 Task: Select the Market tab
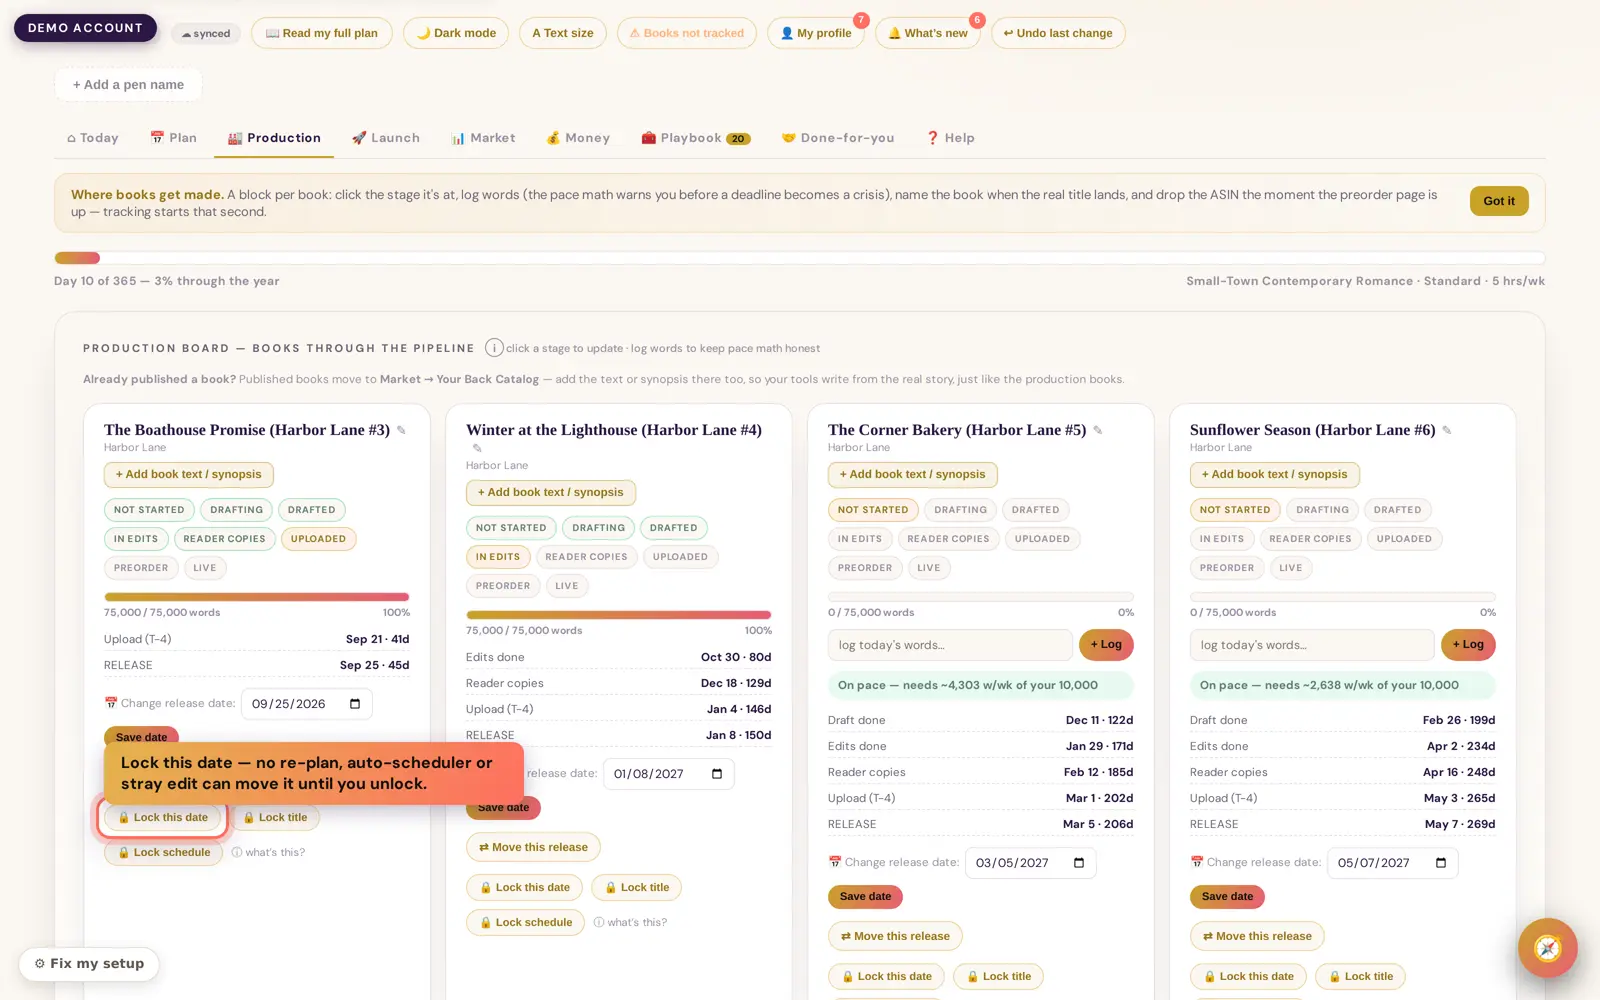pyautogui.click(x=484, y=138)
